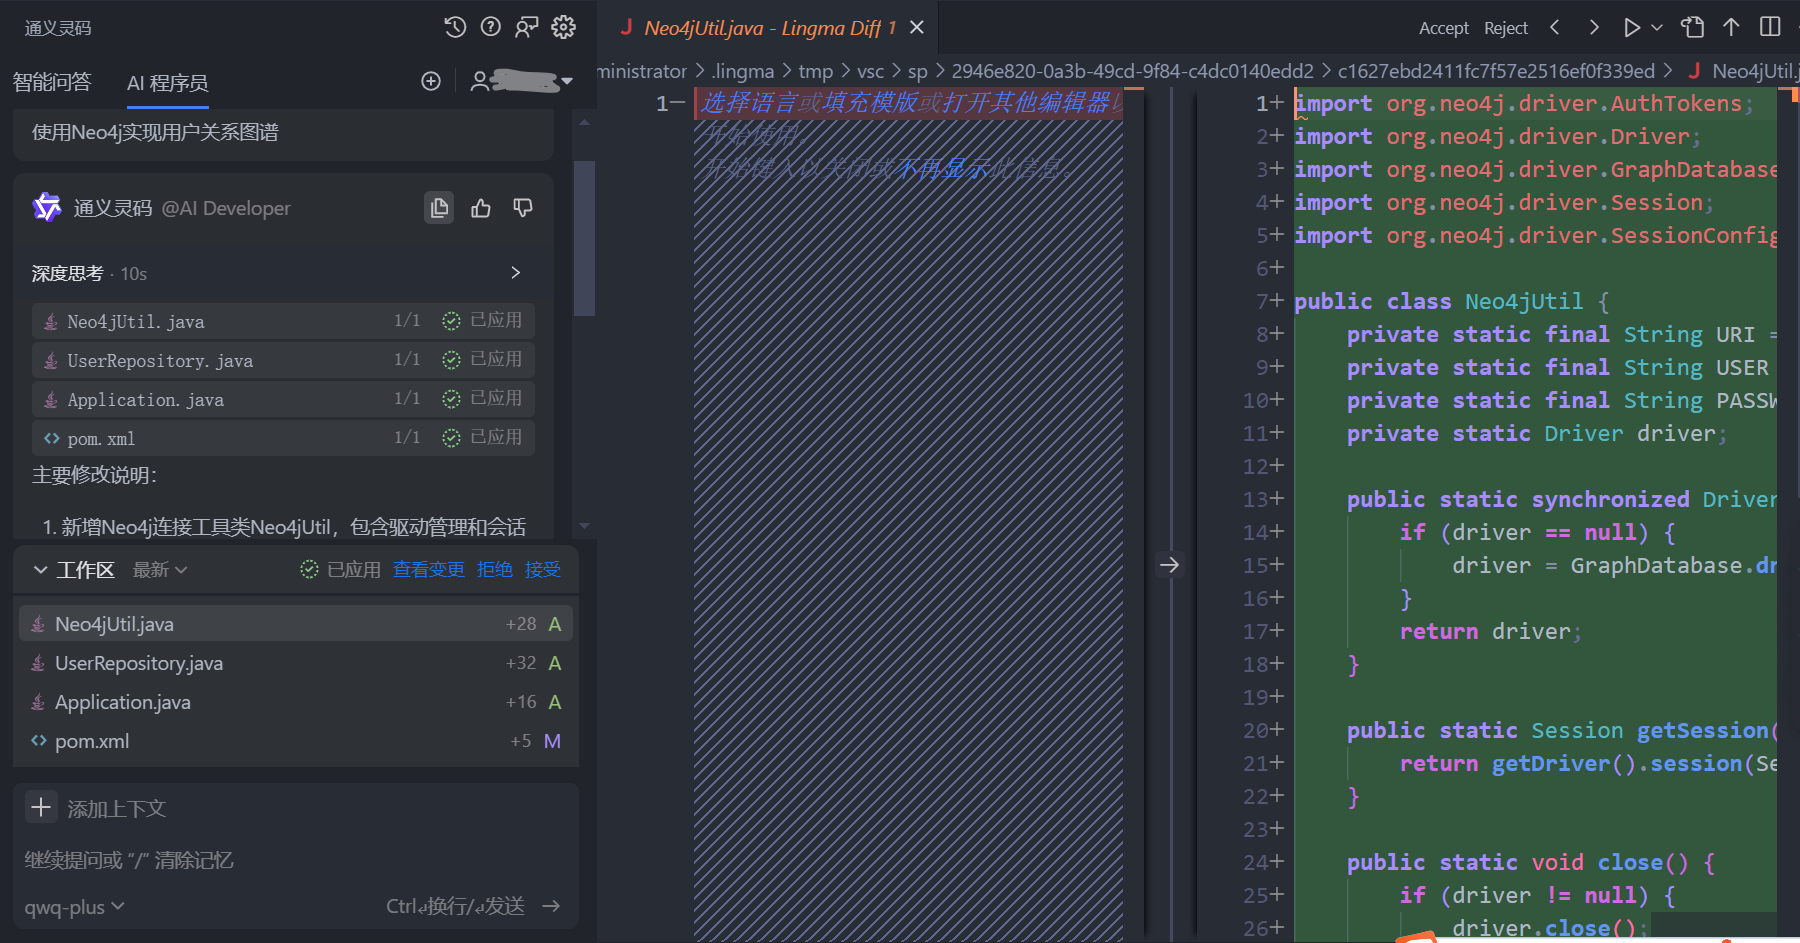Copy the AI Developer response
Image resolution: width=1800 pixels, height=943 pixels.
tap(439, 208)
